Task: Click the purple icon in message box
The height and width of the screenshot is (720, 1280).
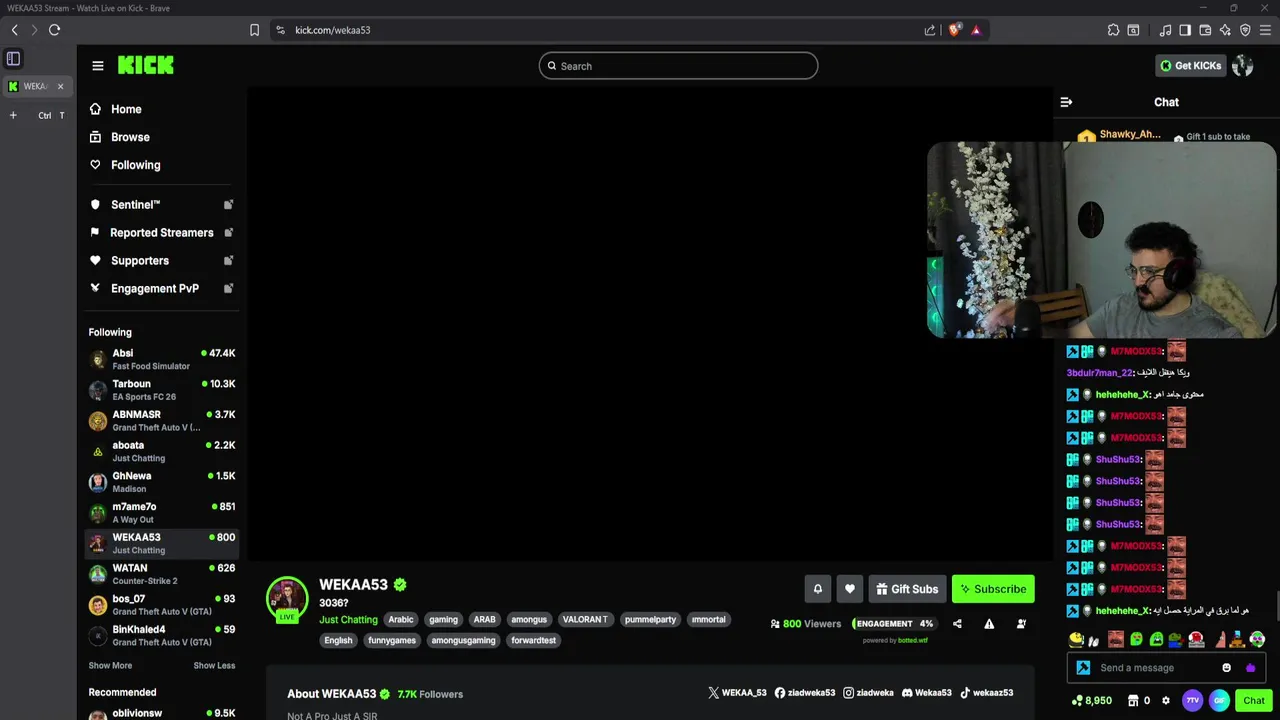Action: (1250, 668)
